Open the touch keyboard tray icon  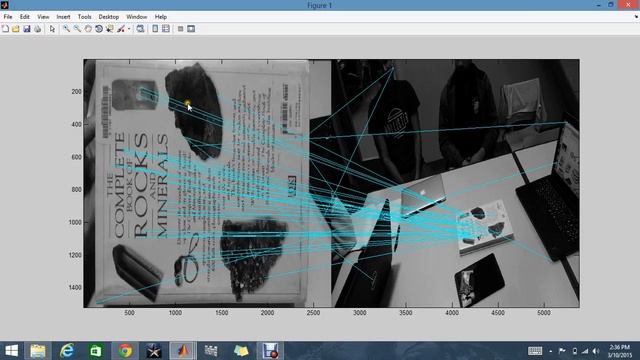(x=535, y=351)
